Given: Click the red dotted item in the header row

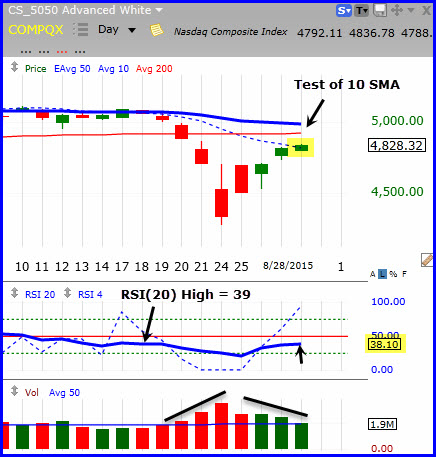Looking at the screenshot, I should (62, 52).
